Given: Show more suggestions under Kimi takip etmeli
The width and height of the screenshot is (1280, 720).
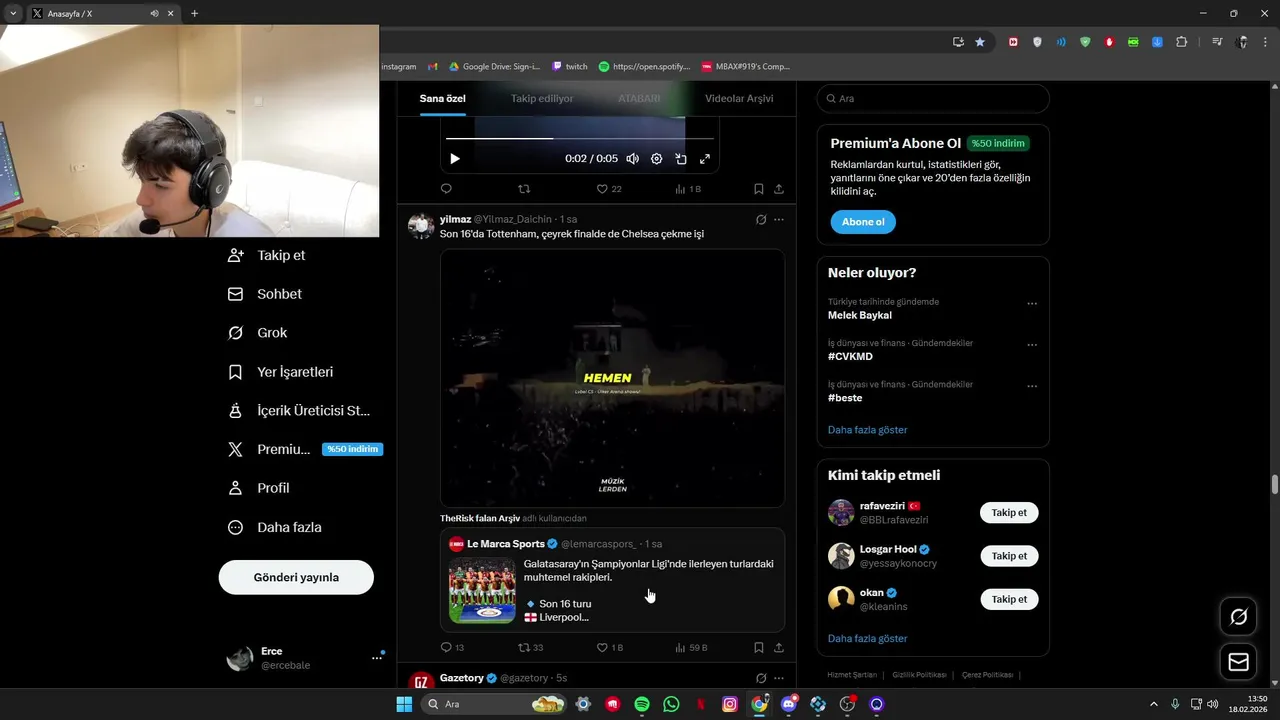Looking at the screenshot, I should [x=868, y=638].
